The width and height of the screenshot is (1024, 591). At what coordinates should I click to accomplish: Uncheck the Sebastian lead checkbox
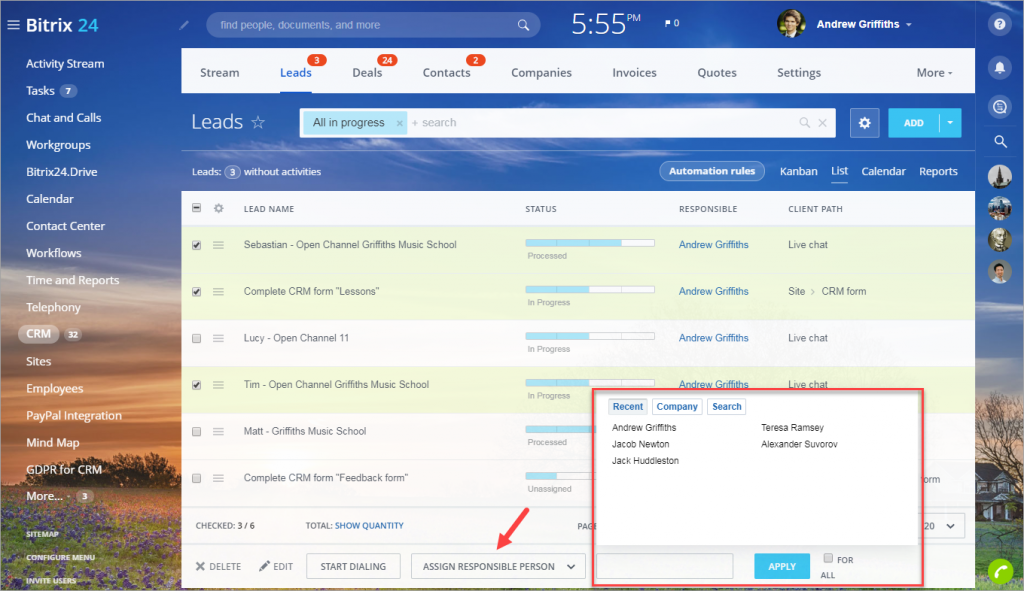tap(197, 246)
